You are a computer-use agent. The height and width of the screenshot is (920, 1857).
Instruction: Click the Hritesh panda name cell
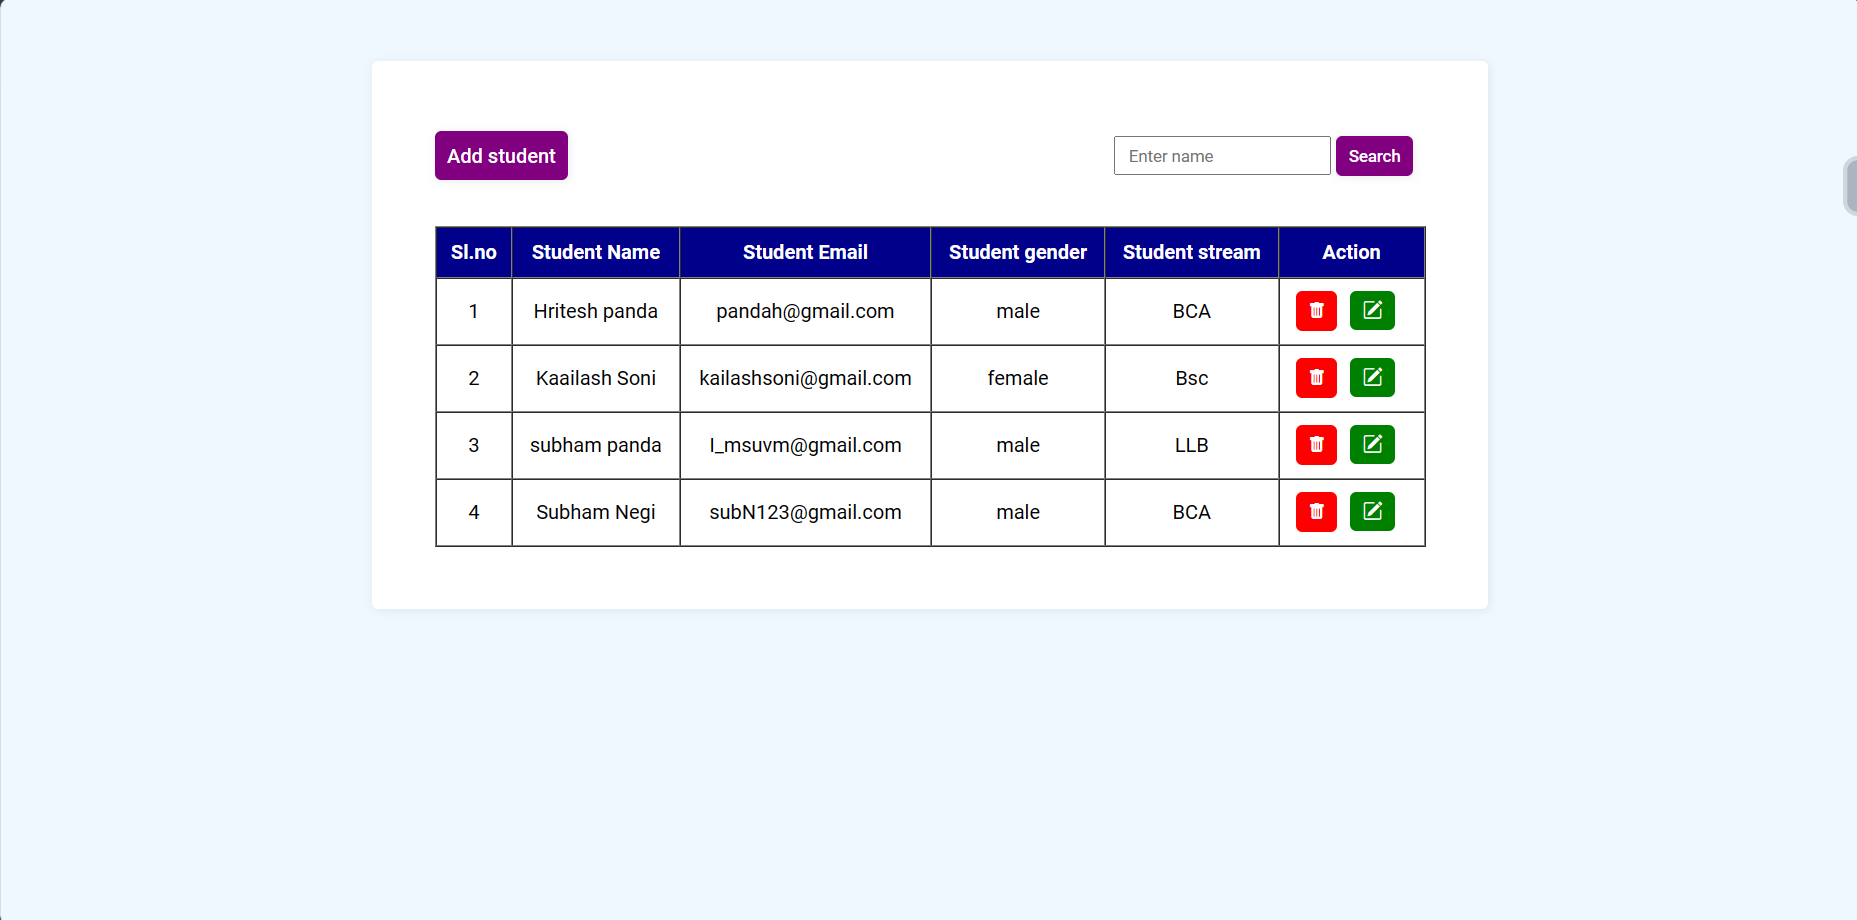click(x=596, y=311)
